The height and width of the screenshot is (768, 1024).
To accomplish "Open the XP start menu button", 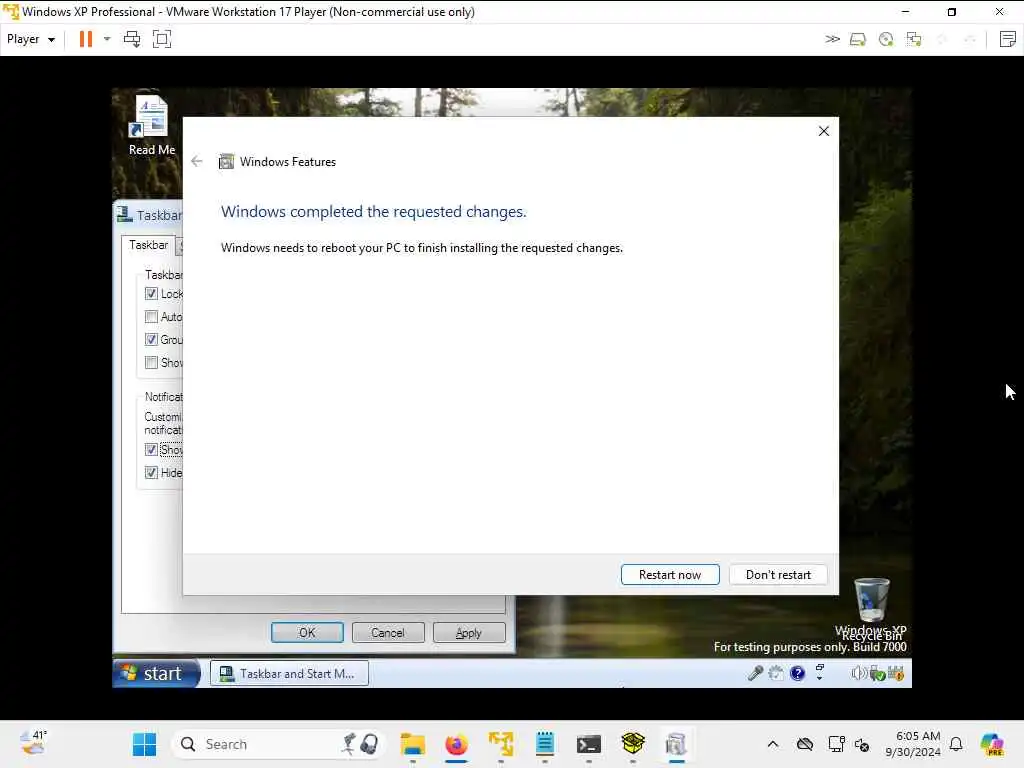I will pyautogui.click(x=155, y=673).
